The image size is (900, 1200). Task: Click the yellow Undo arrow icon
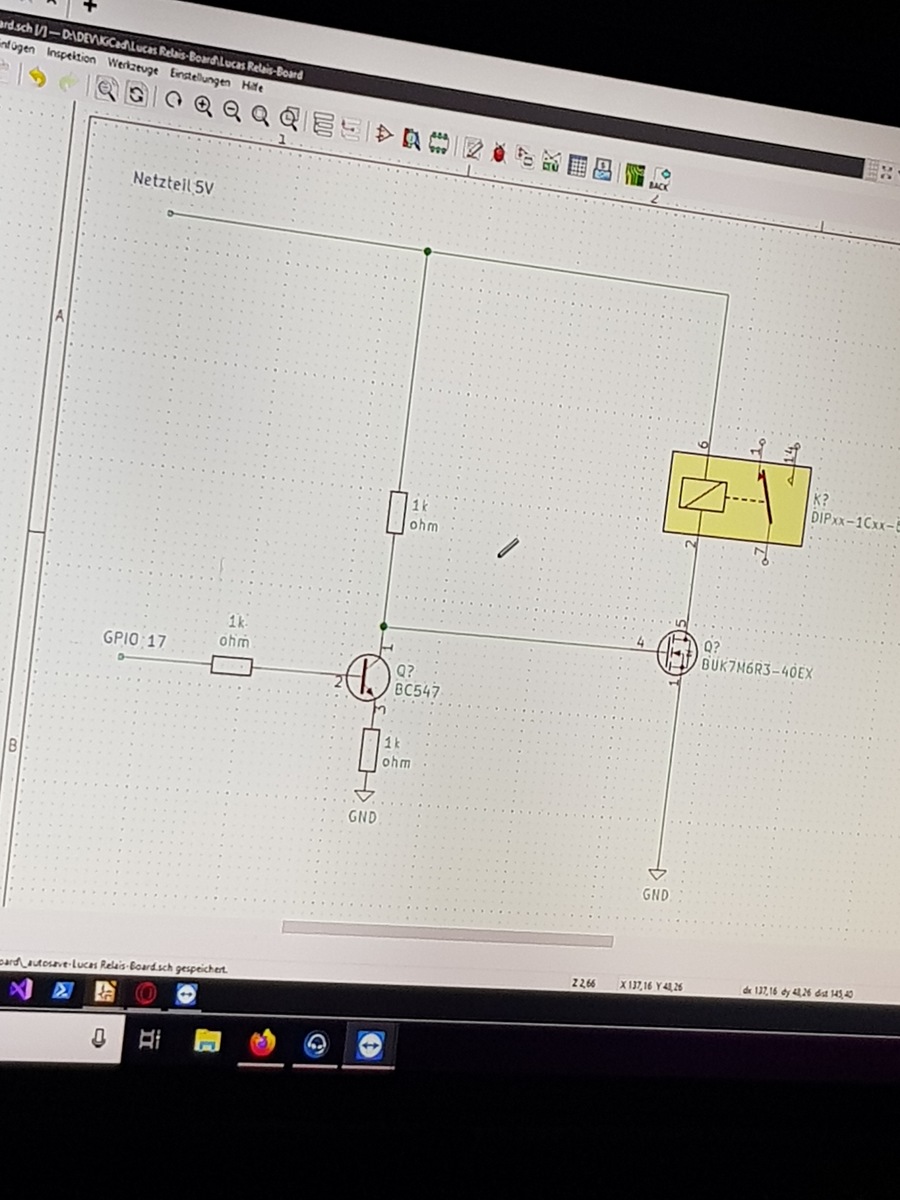point(37,78)
